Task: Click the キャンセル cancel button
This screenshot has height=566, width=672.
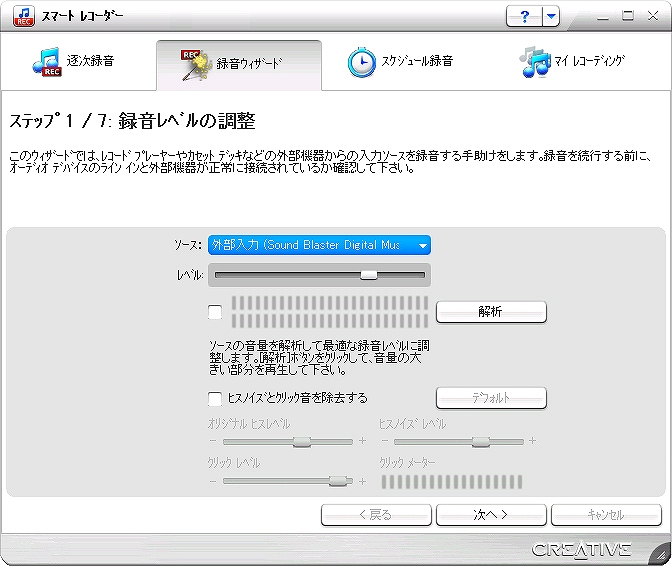Action: tap(606, 515)
